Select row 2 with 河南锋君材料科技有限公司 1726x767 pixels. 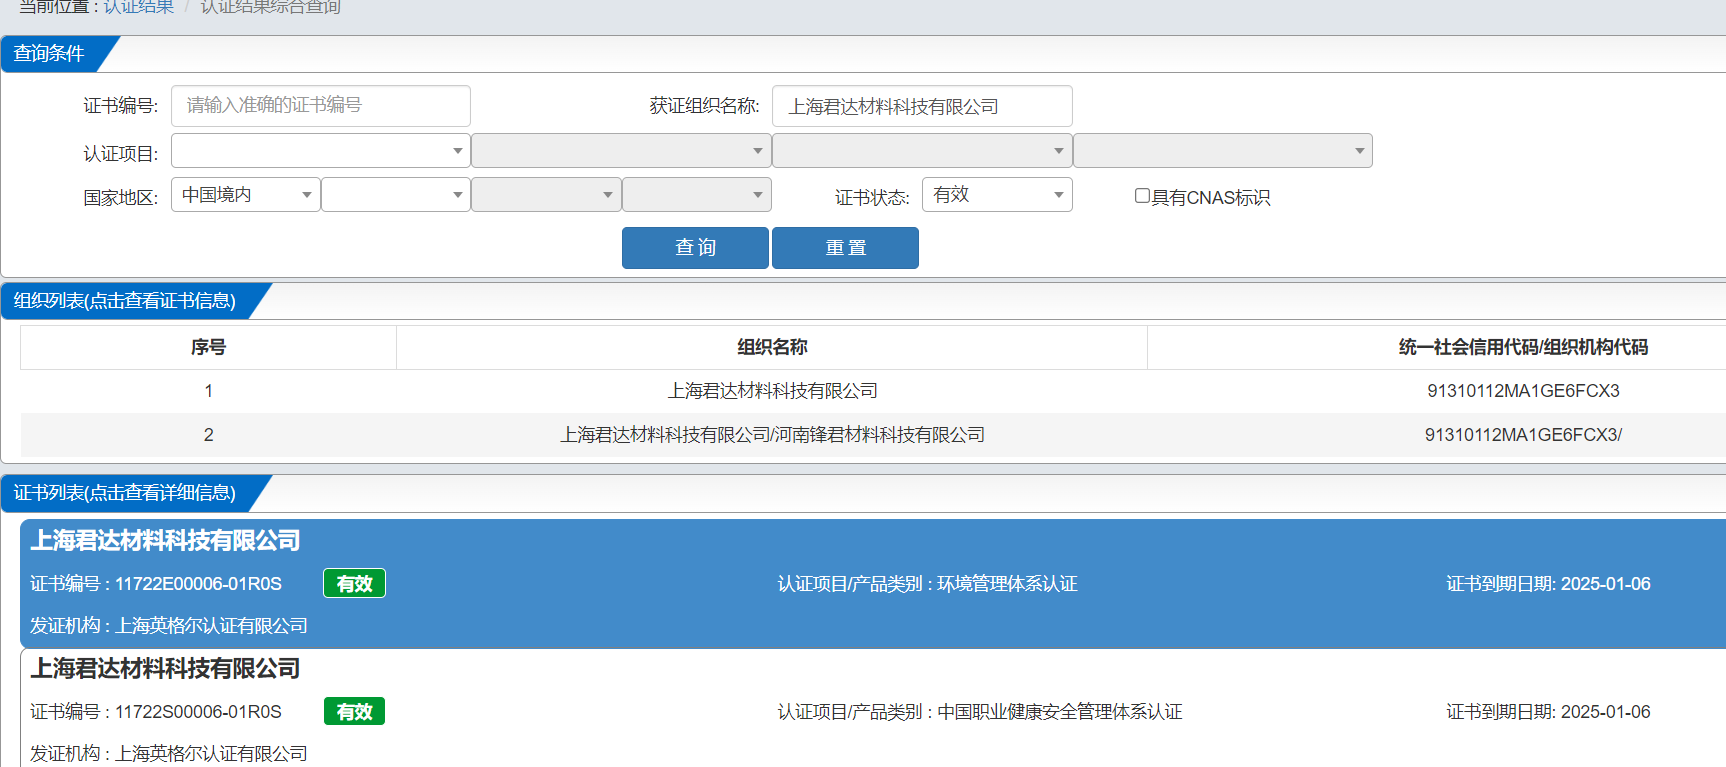point(773,435)
